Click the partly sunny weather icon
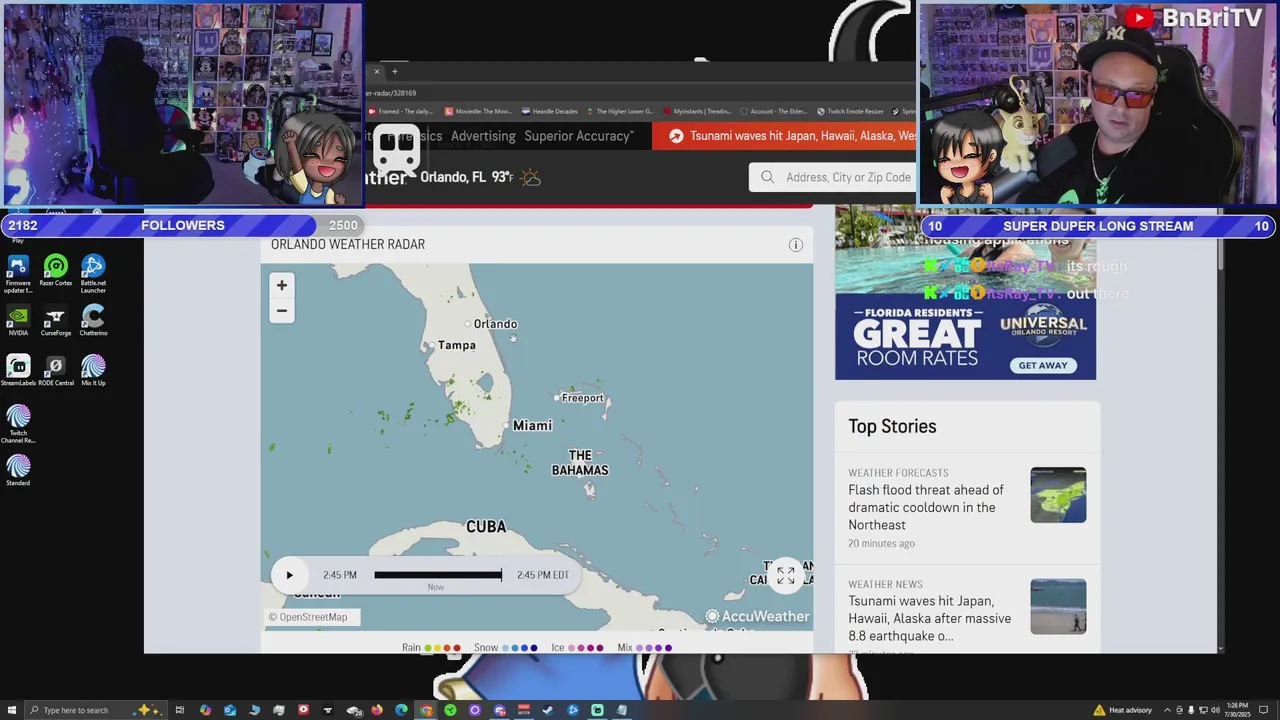Screen dimensions: 1280x720 [x=530, y=178]
